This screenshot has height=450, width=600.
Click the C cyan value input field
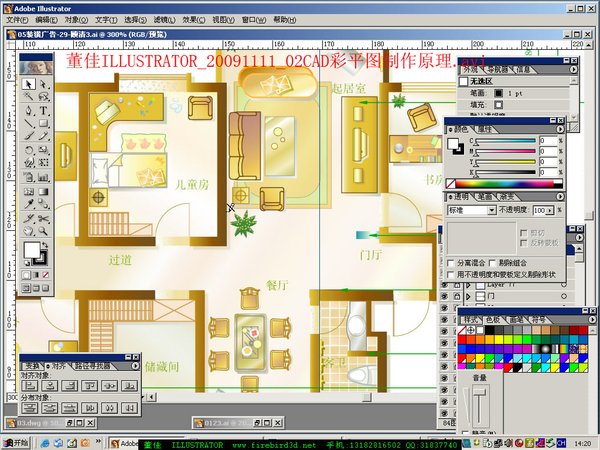point(548,141)
